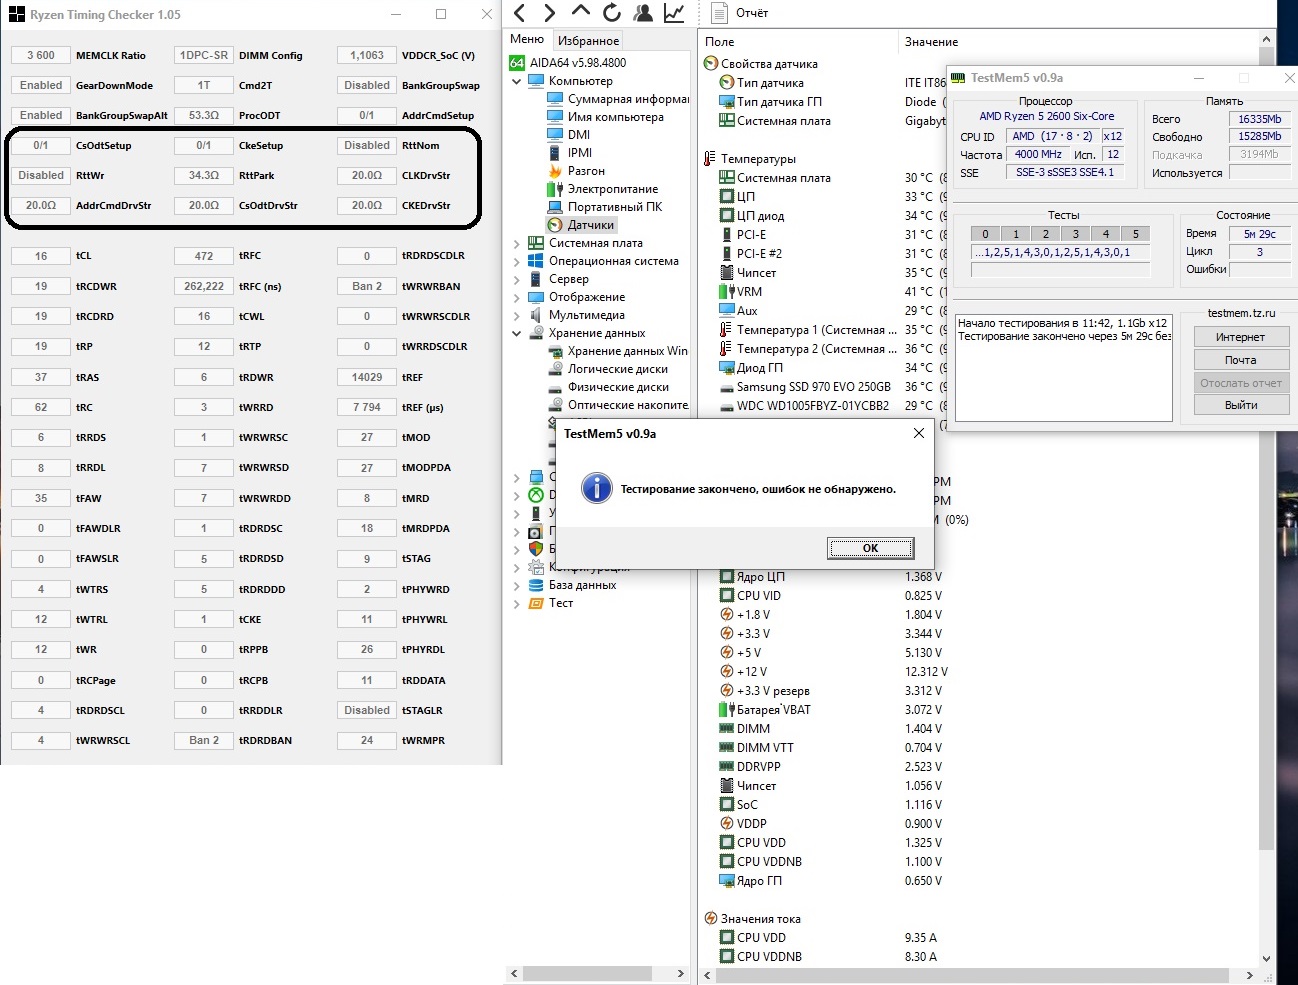
Task: Click the Всего memory value 16335Mb
Action: 1260,119
